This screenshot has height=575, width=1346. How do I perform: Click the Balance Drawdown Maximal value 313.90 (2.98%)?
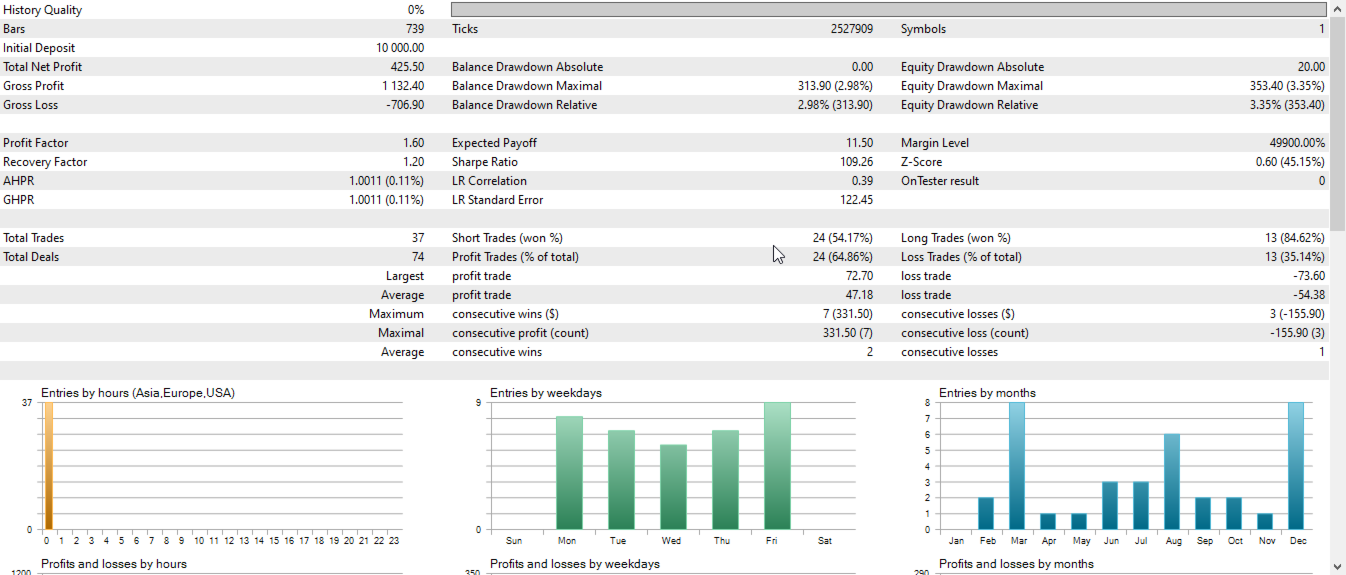[x=835, y=86]
